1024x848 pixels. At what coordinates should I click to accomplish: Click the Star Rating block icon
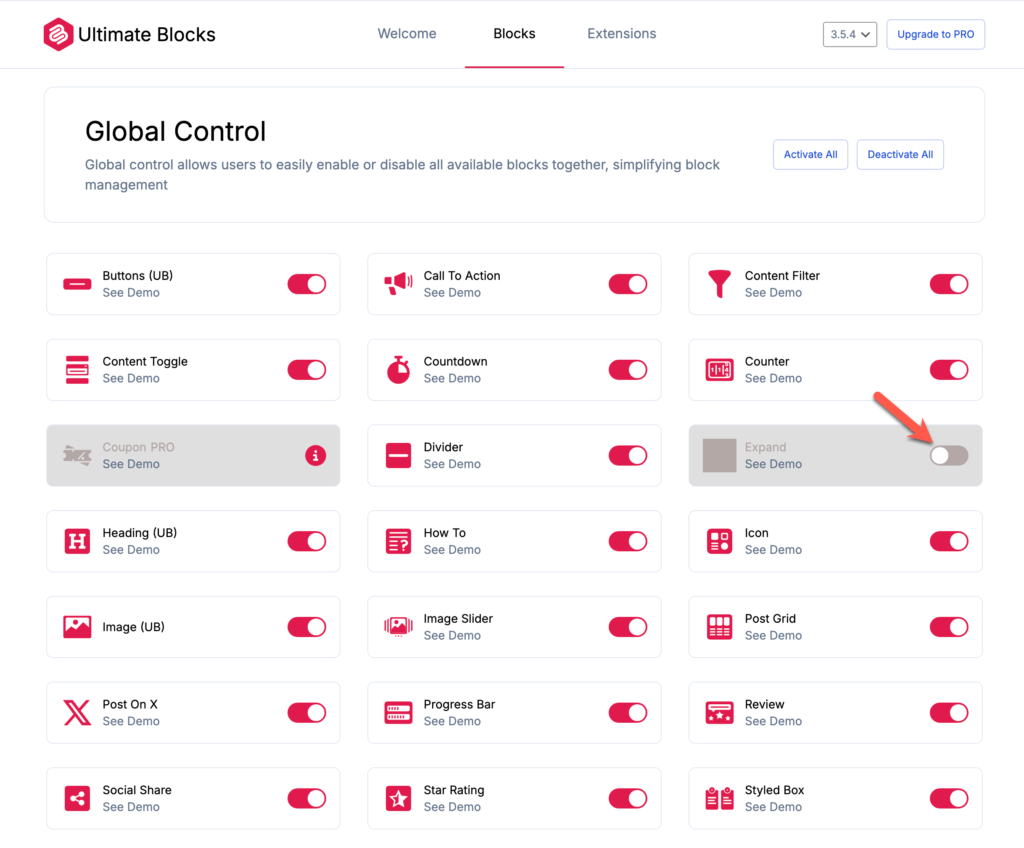tap(398, 799)
